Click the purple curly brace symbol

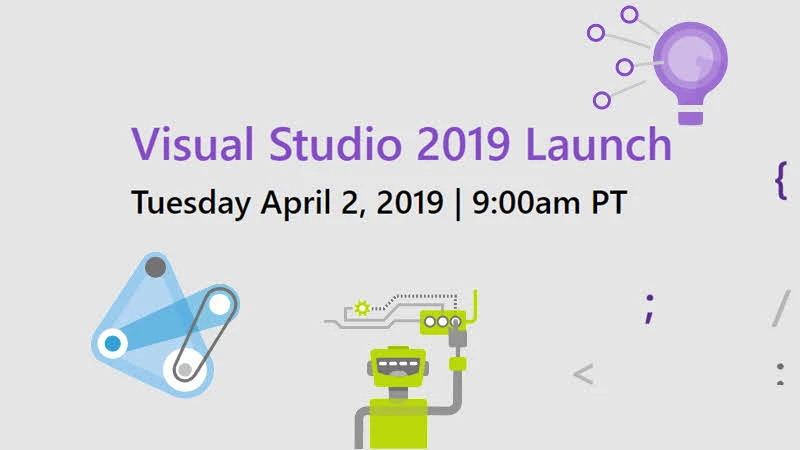point(781,180)
